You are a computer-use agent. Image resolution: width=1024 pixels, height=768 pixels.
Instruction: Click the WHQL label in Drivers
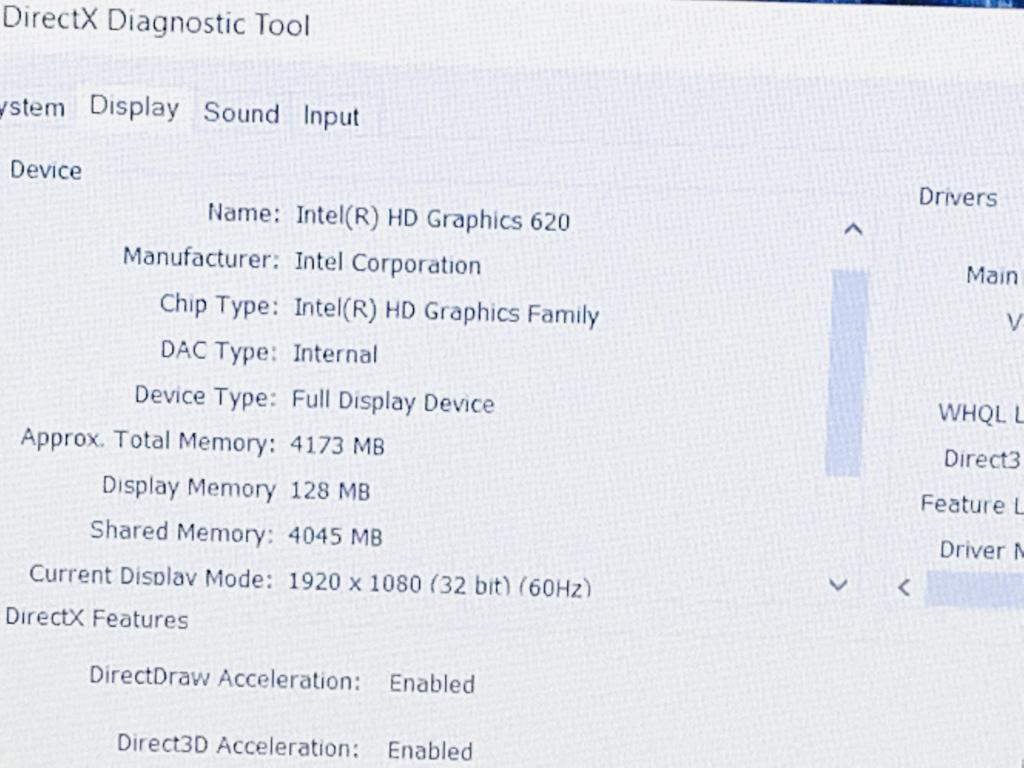[980, 413]
